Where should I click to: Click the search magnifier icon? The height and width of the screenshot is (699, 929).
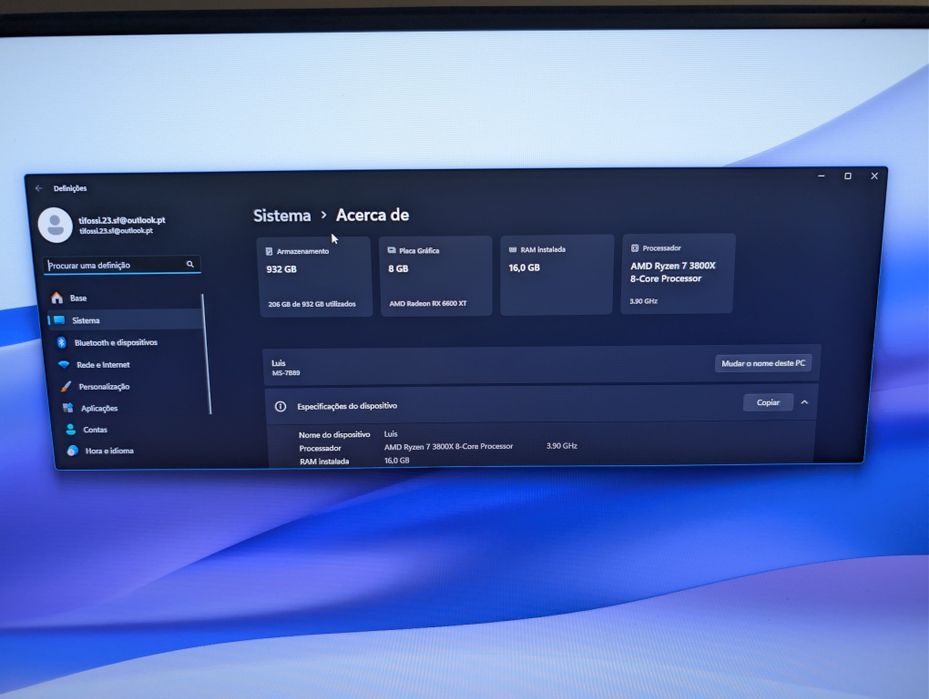point(190,264)
